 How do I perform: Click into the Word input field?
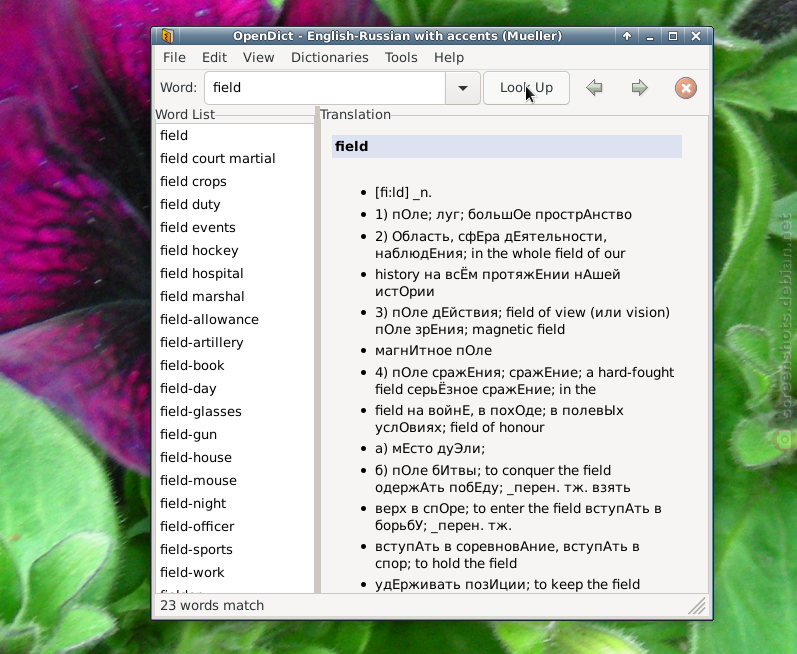click(325, 88)
